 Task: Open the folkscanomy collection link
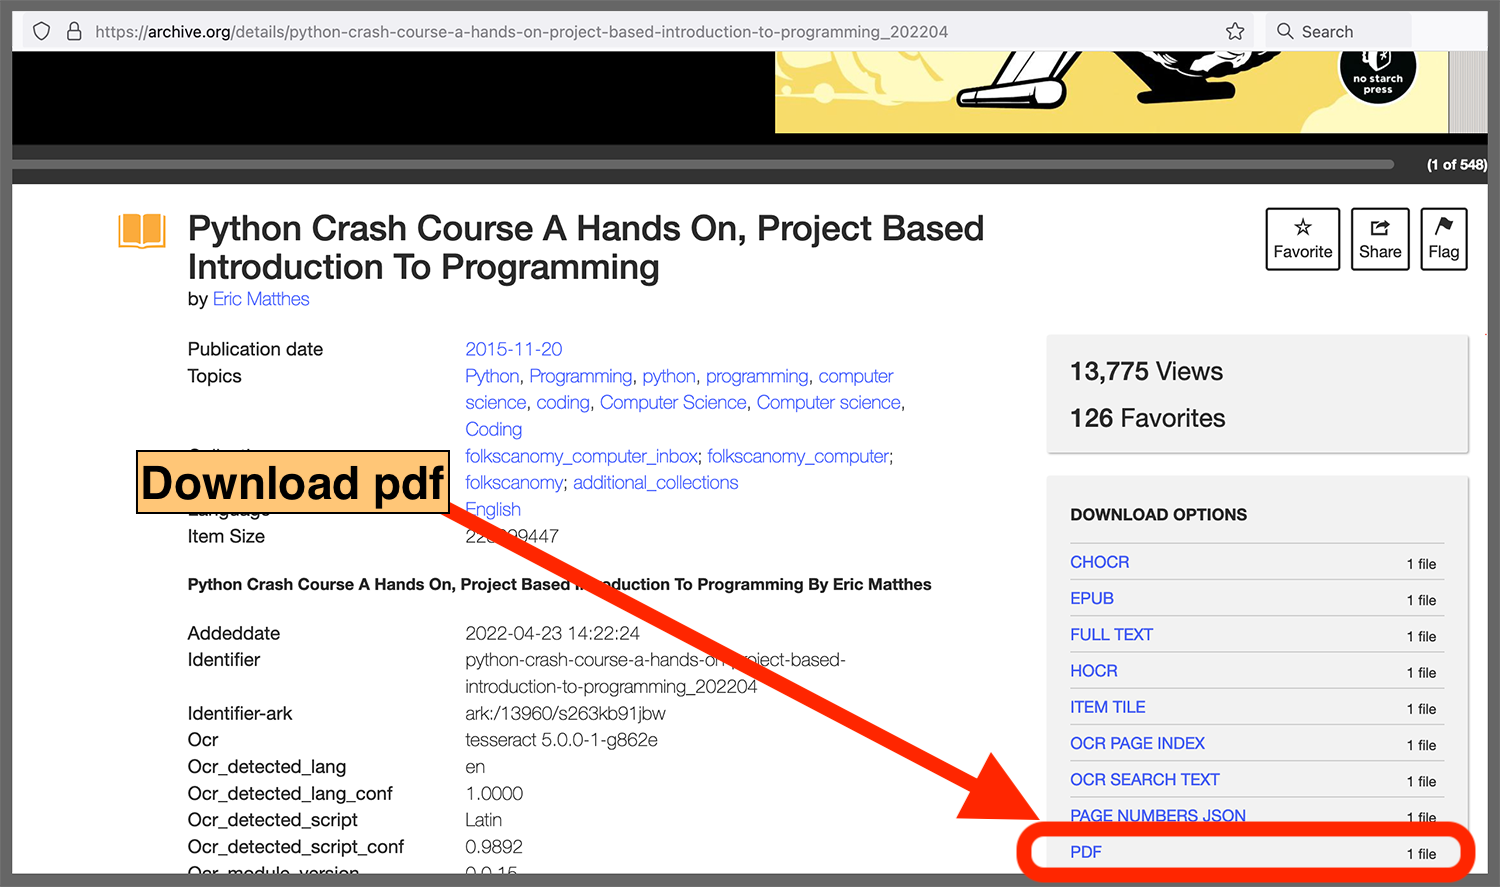pos(514,482)
